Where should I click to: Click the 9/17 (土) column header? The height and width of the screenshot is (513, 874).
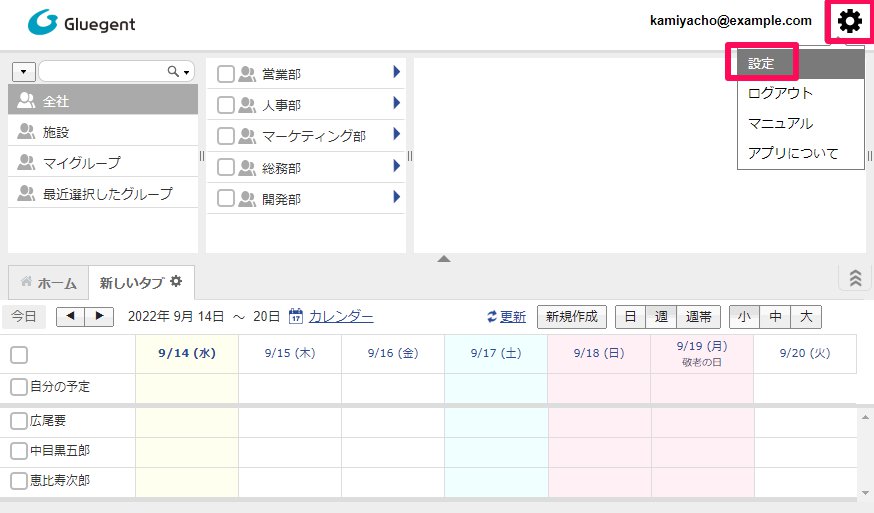(x=496, y=354)
